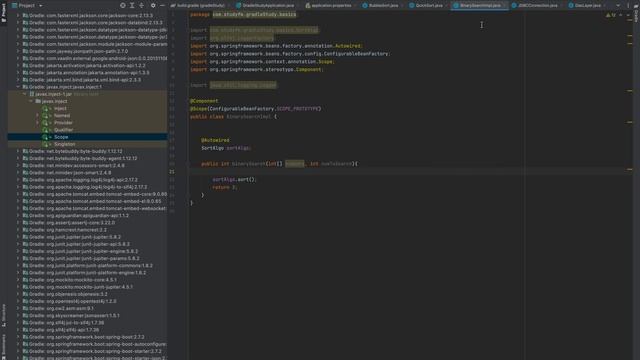Open Project panel settings gear

tap(153, 5)
